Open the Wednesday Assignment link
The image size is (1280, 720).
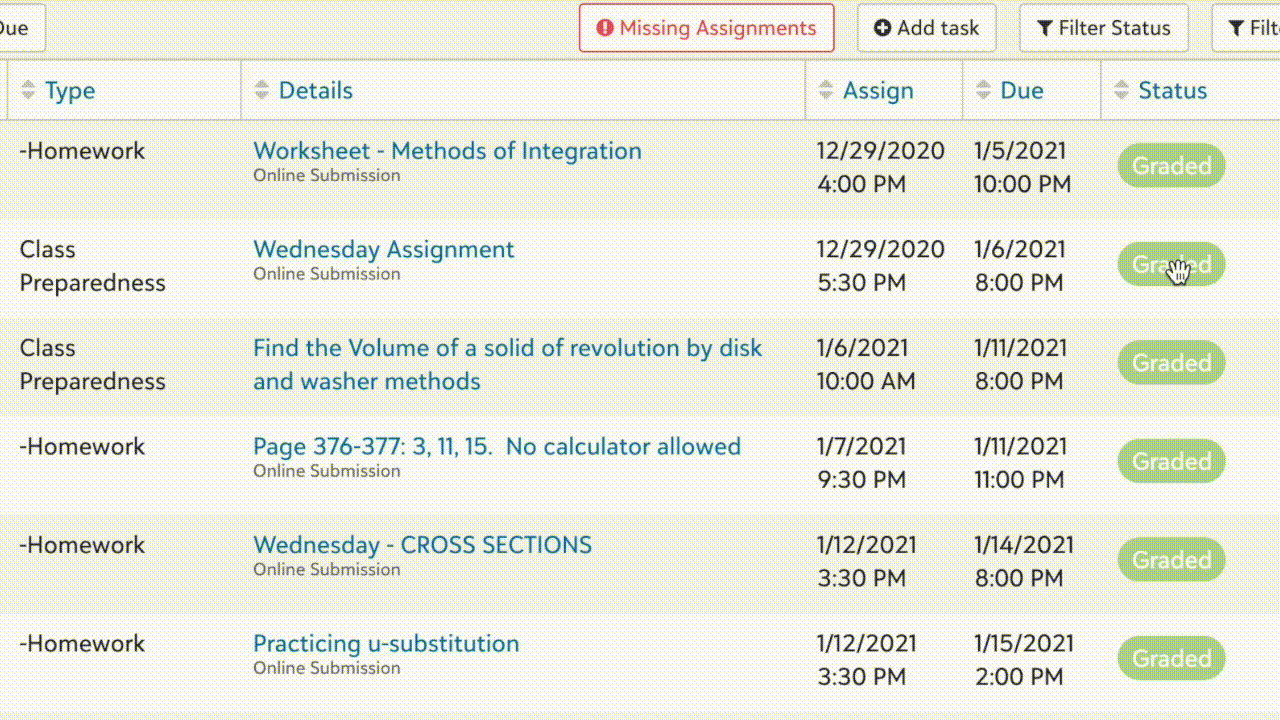(383, 250)
